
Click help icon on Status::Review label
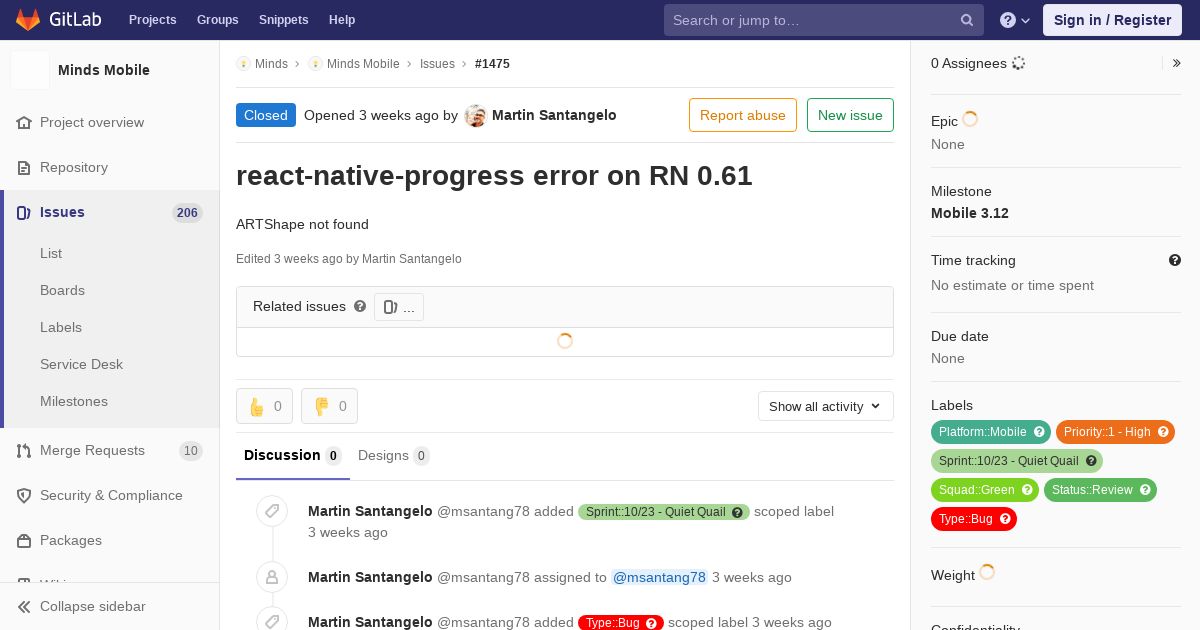1145,490
